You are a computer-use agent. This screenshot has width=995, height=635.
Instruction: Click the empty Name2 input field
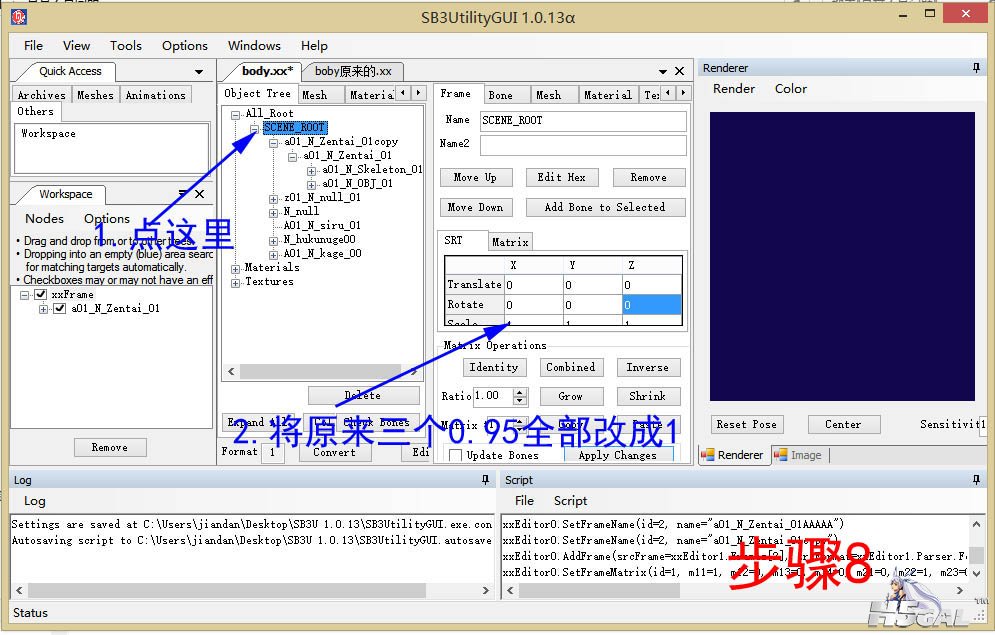(x=583, y=145)
